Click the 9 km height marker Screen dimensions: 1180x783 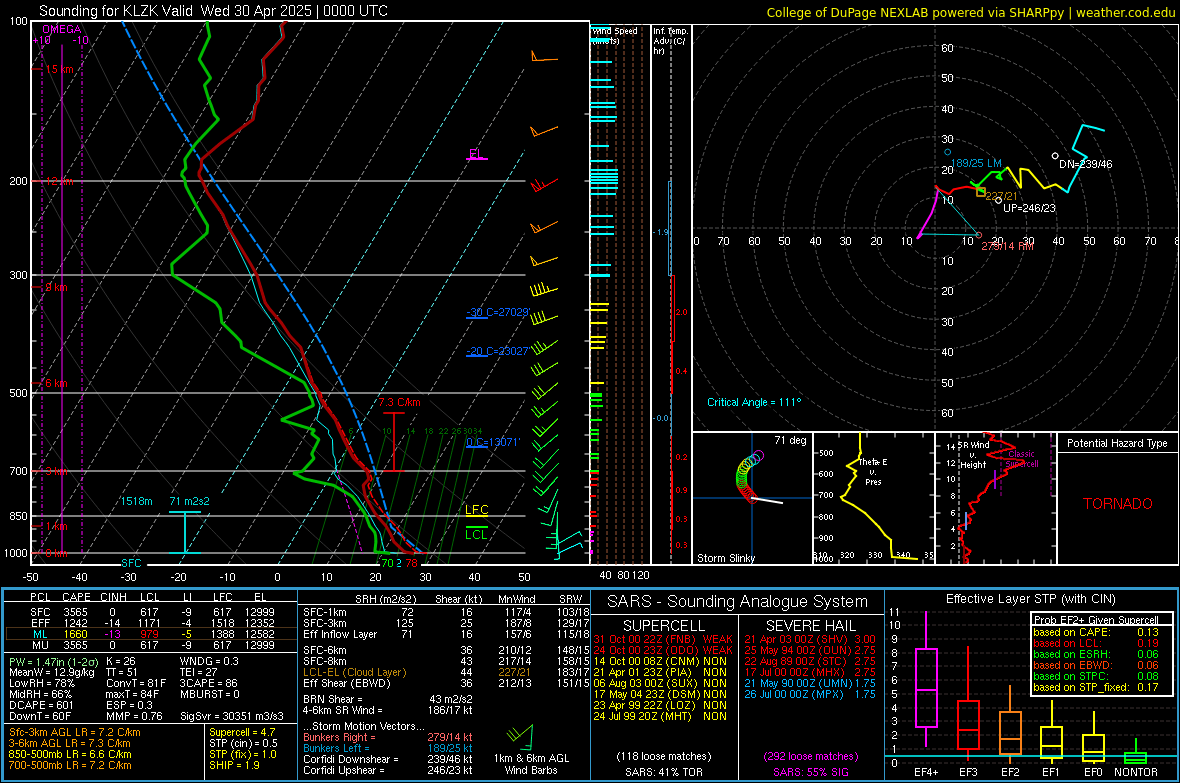56,287
